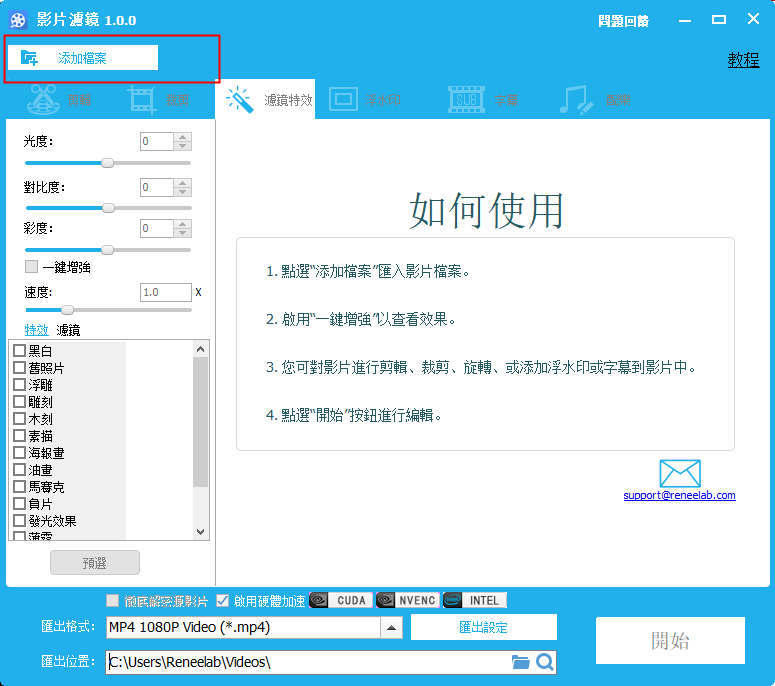Click effects list scroll up arrow
The height and width of the screenshot is (686, 775).
pos(200,349)
